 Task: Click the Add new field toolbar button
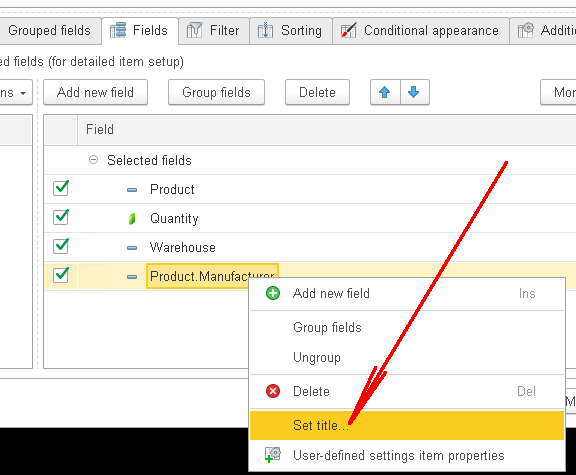[x=96, y=92]
